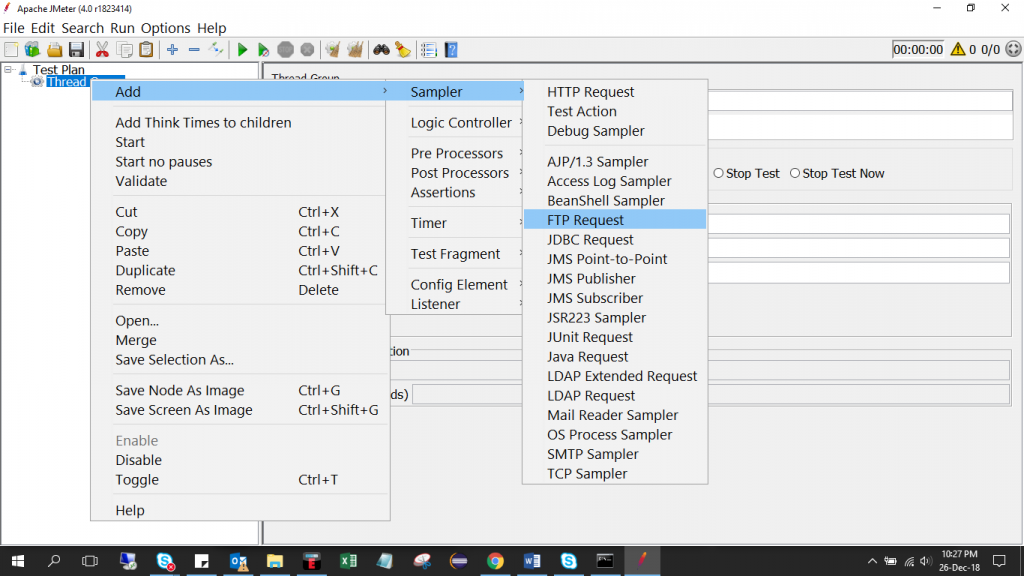1024x576 pixels.
Task: Click the Cut scissors icon
Action: [x=102, y=50]
